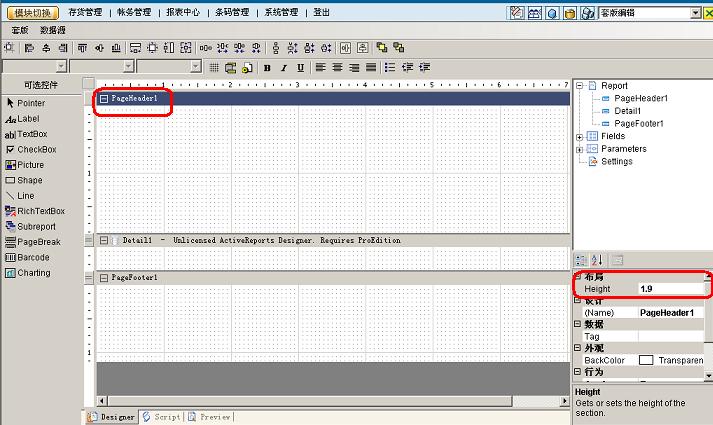Viewport: 713px width, 425px height.
Task: Open the 报表中心 menu
Action: point(183,13)
